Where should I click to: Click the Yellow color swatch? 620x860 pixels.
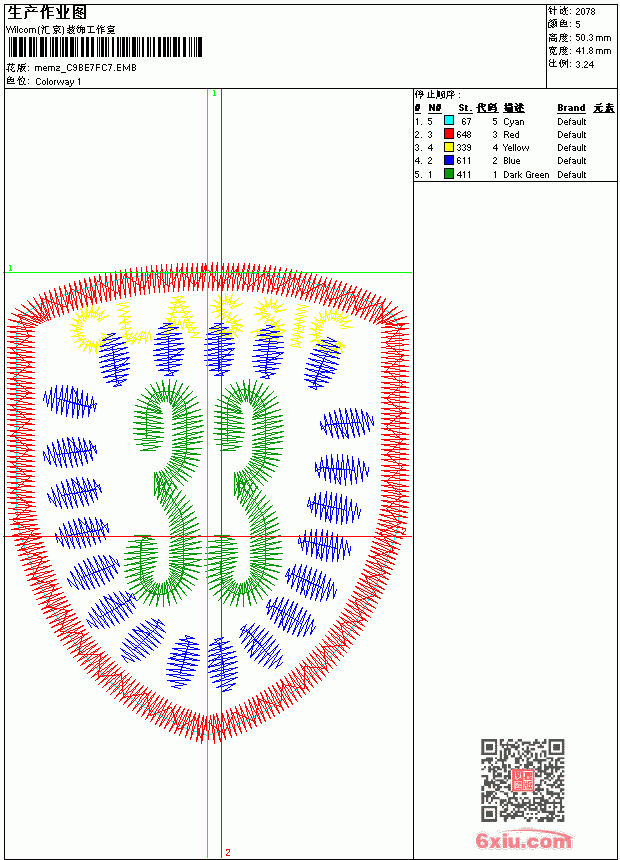449,147
